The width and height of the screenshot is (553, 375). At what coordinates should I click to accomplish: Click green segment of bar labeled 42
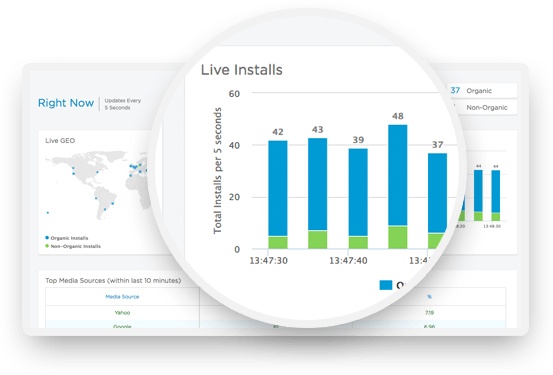tap(278, 243)
